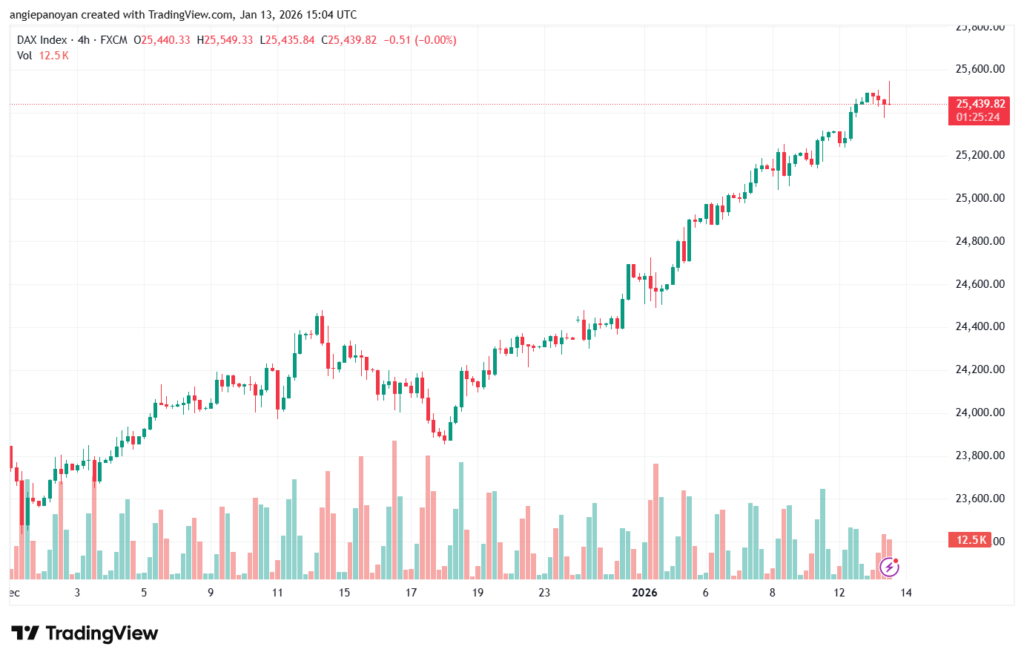Click the 2026 label on time axis
This screenshot has width=1024, height=661.
pos(645,592)
